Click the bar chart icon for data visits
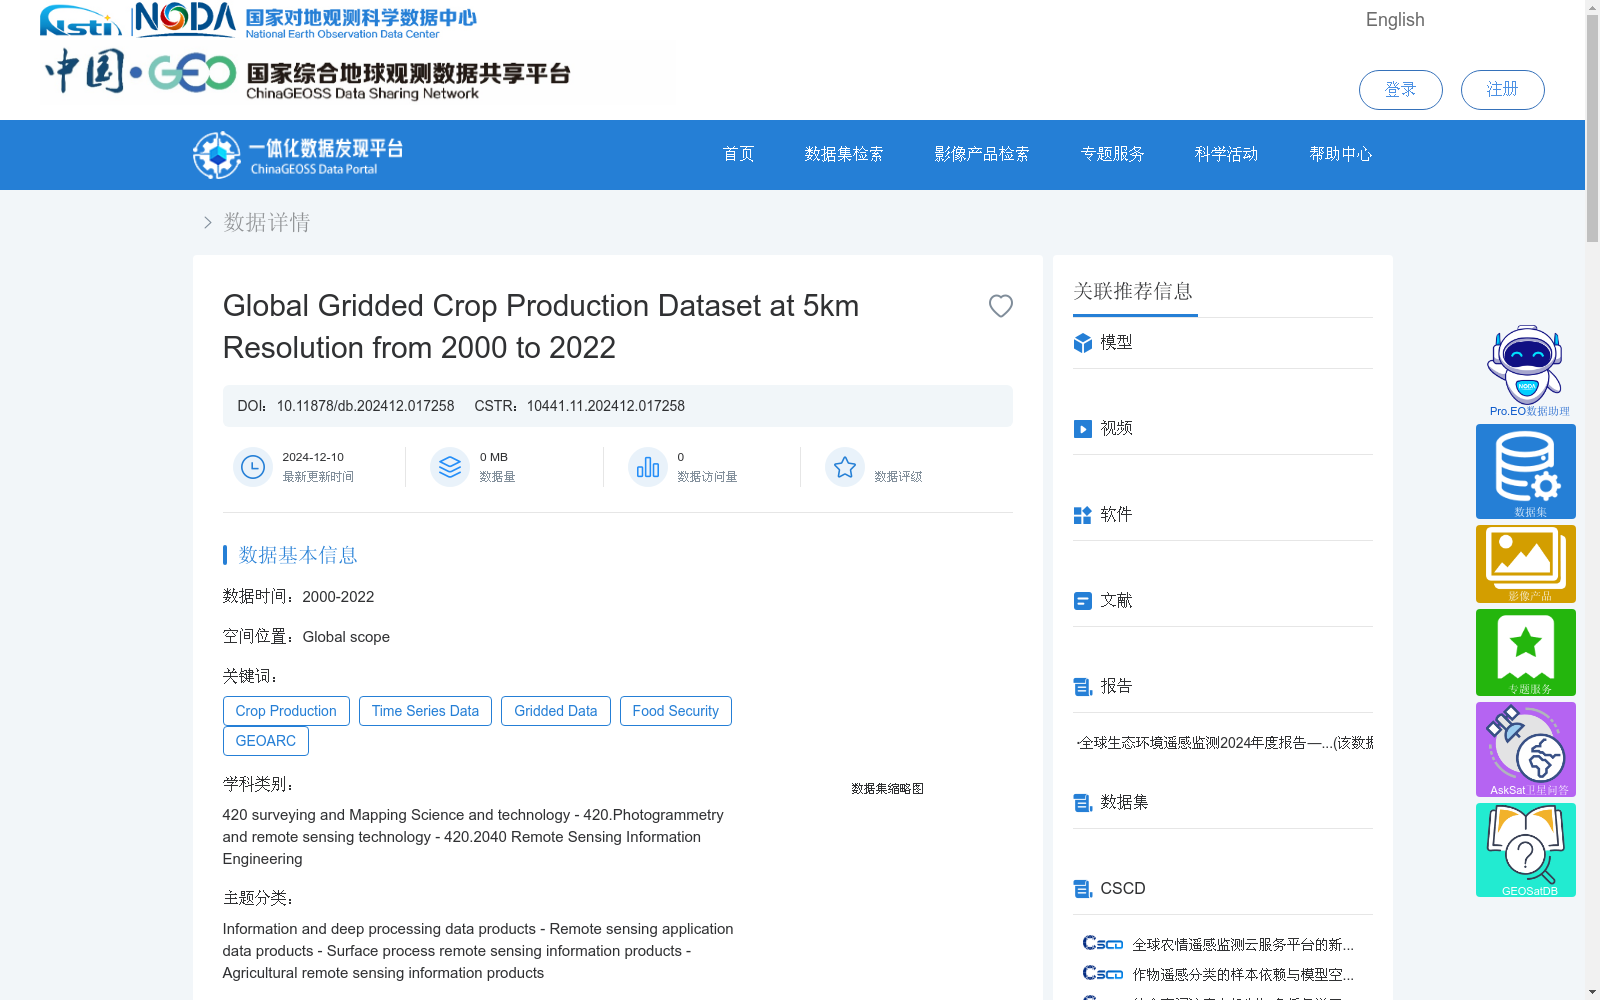1600x1000 pixels. 648,467
